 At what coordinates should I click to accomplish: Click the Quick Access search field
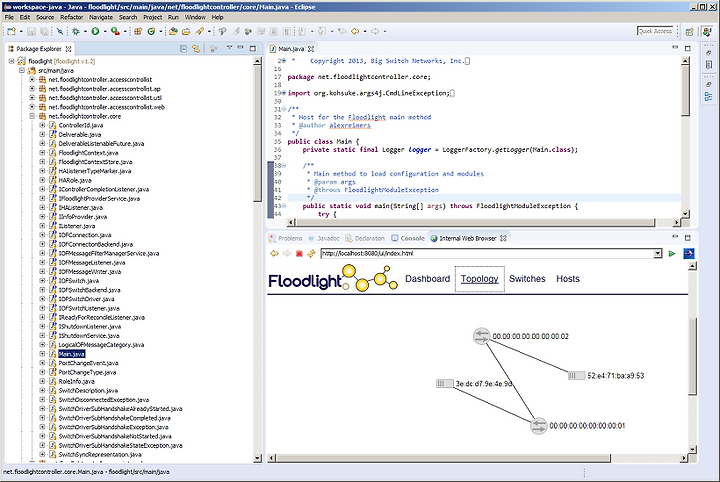pyautogui.click(x=655, y=31)
